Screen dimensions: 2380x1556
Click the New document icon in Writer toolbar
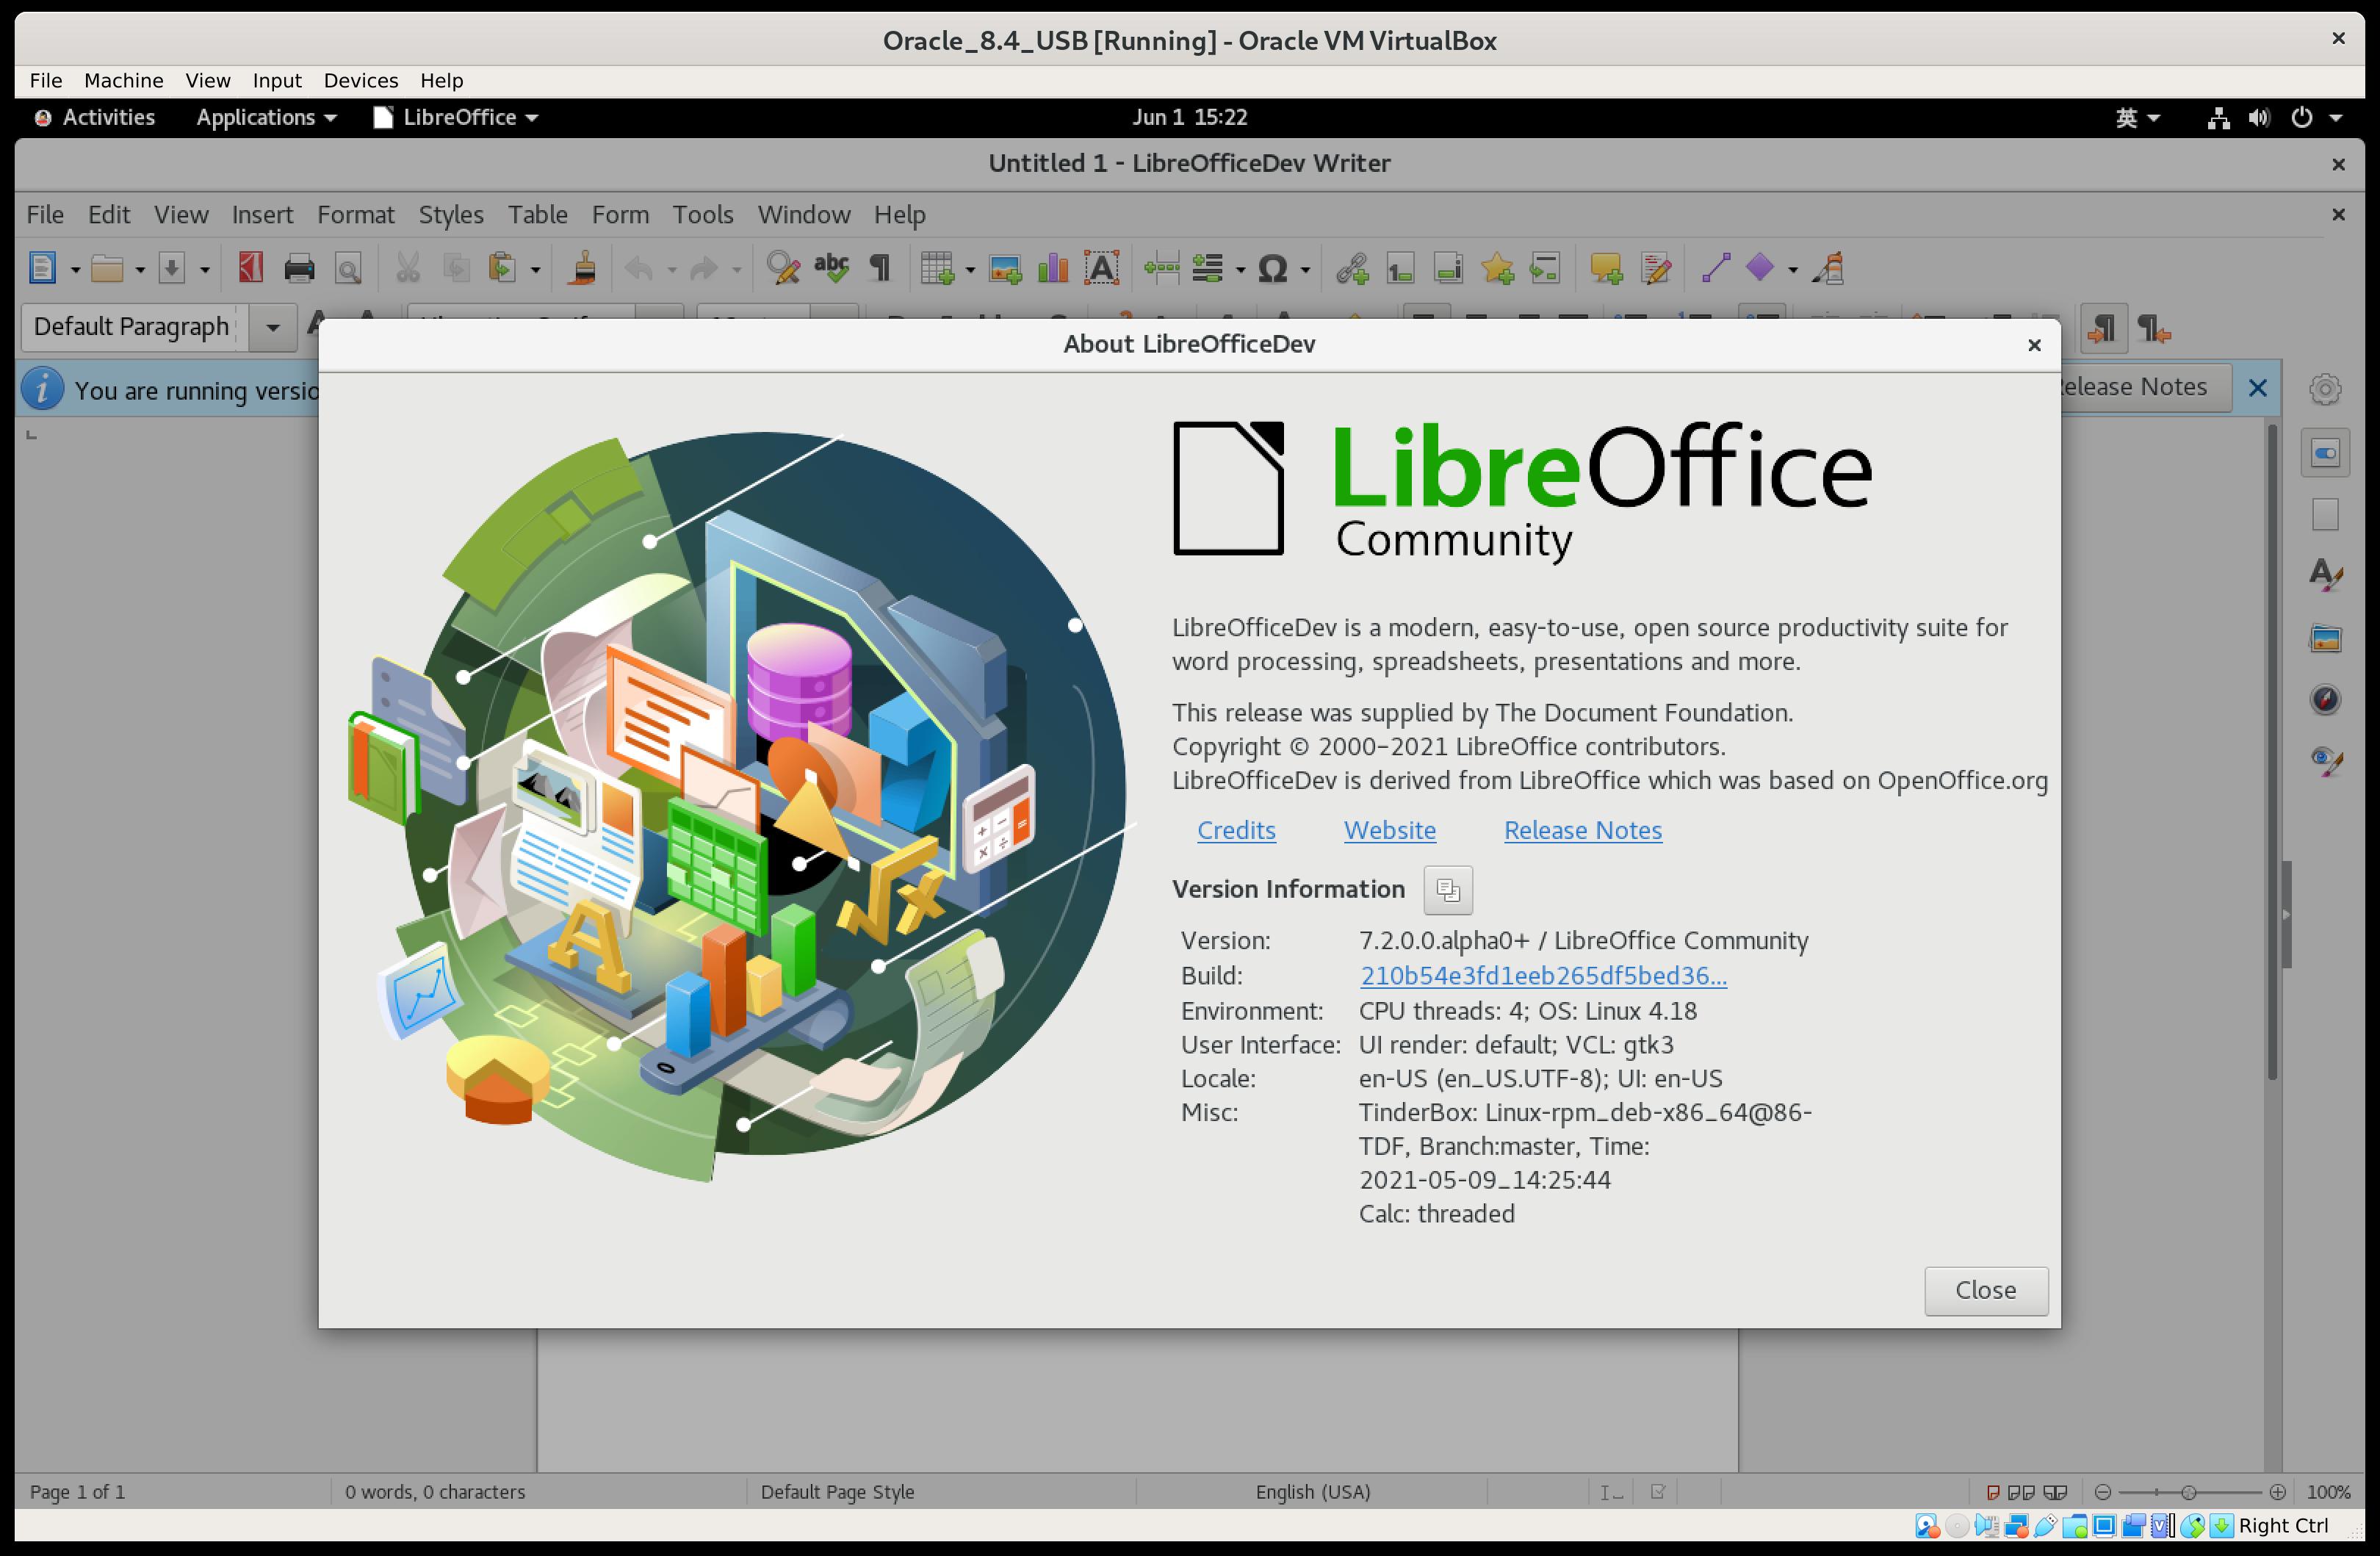42,268
